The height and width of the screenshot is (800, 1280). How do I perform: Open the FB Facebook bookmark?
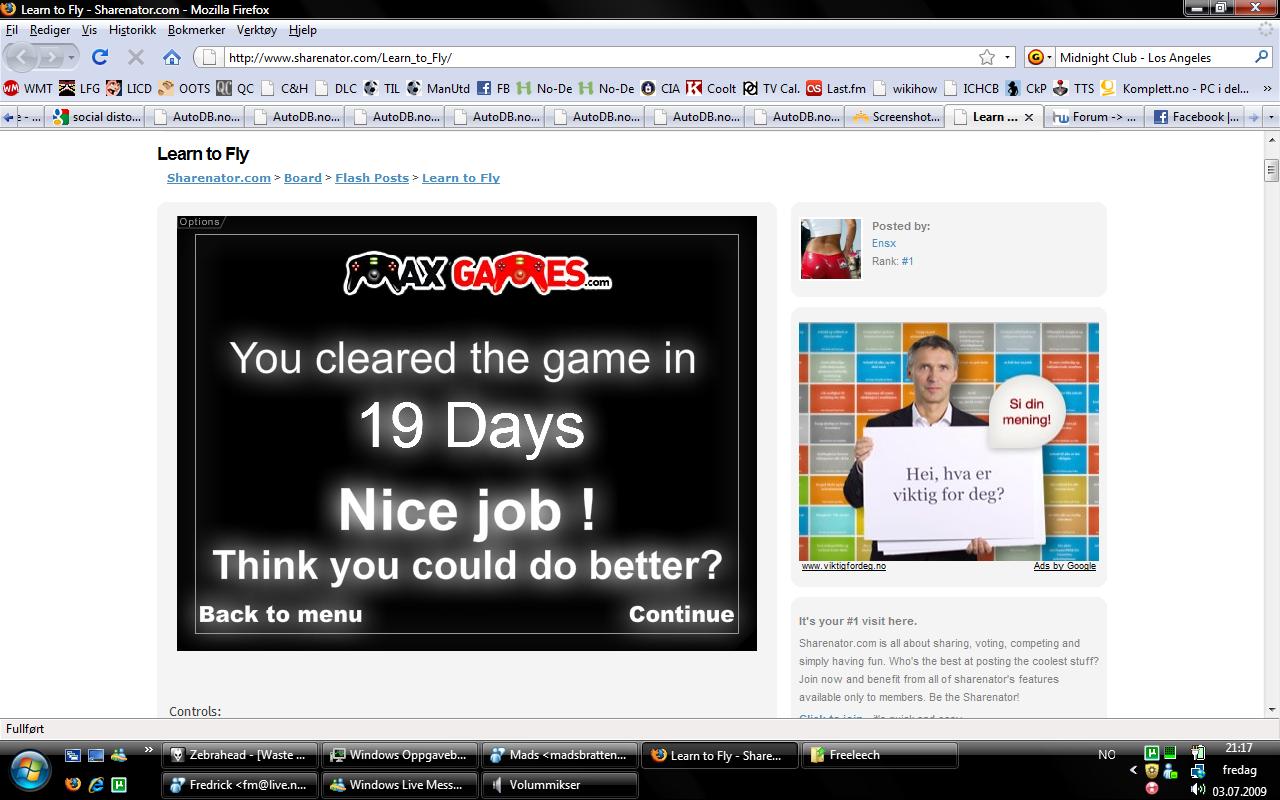click(494, 88)
